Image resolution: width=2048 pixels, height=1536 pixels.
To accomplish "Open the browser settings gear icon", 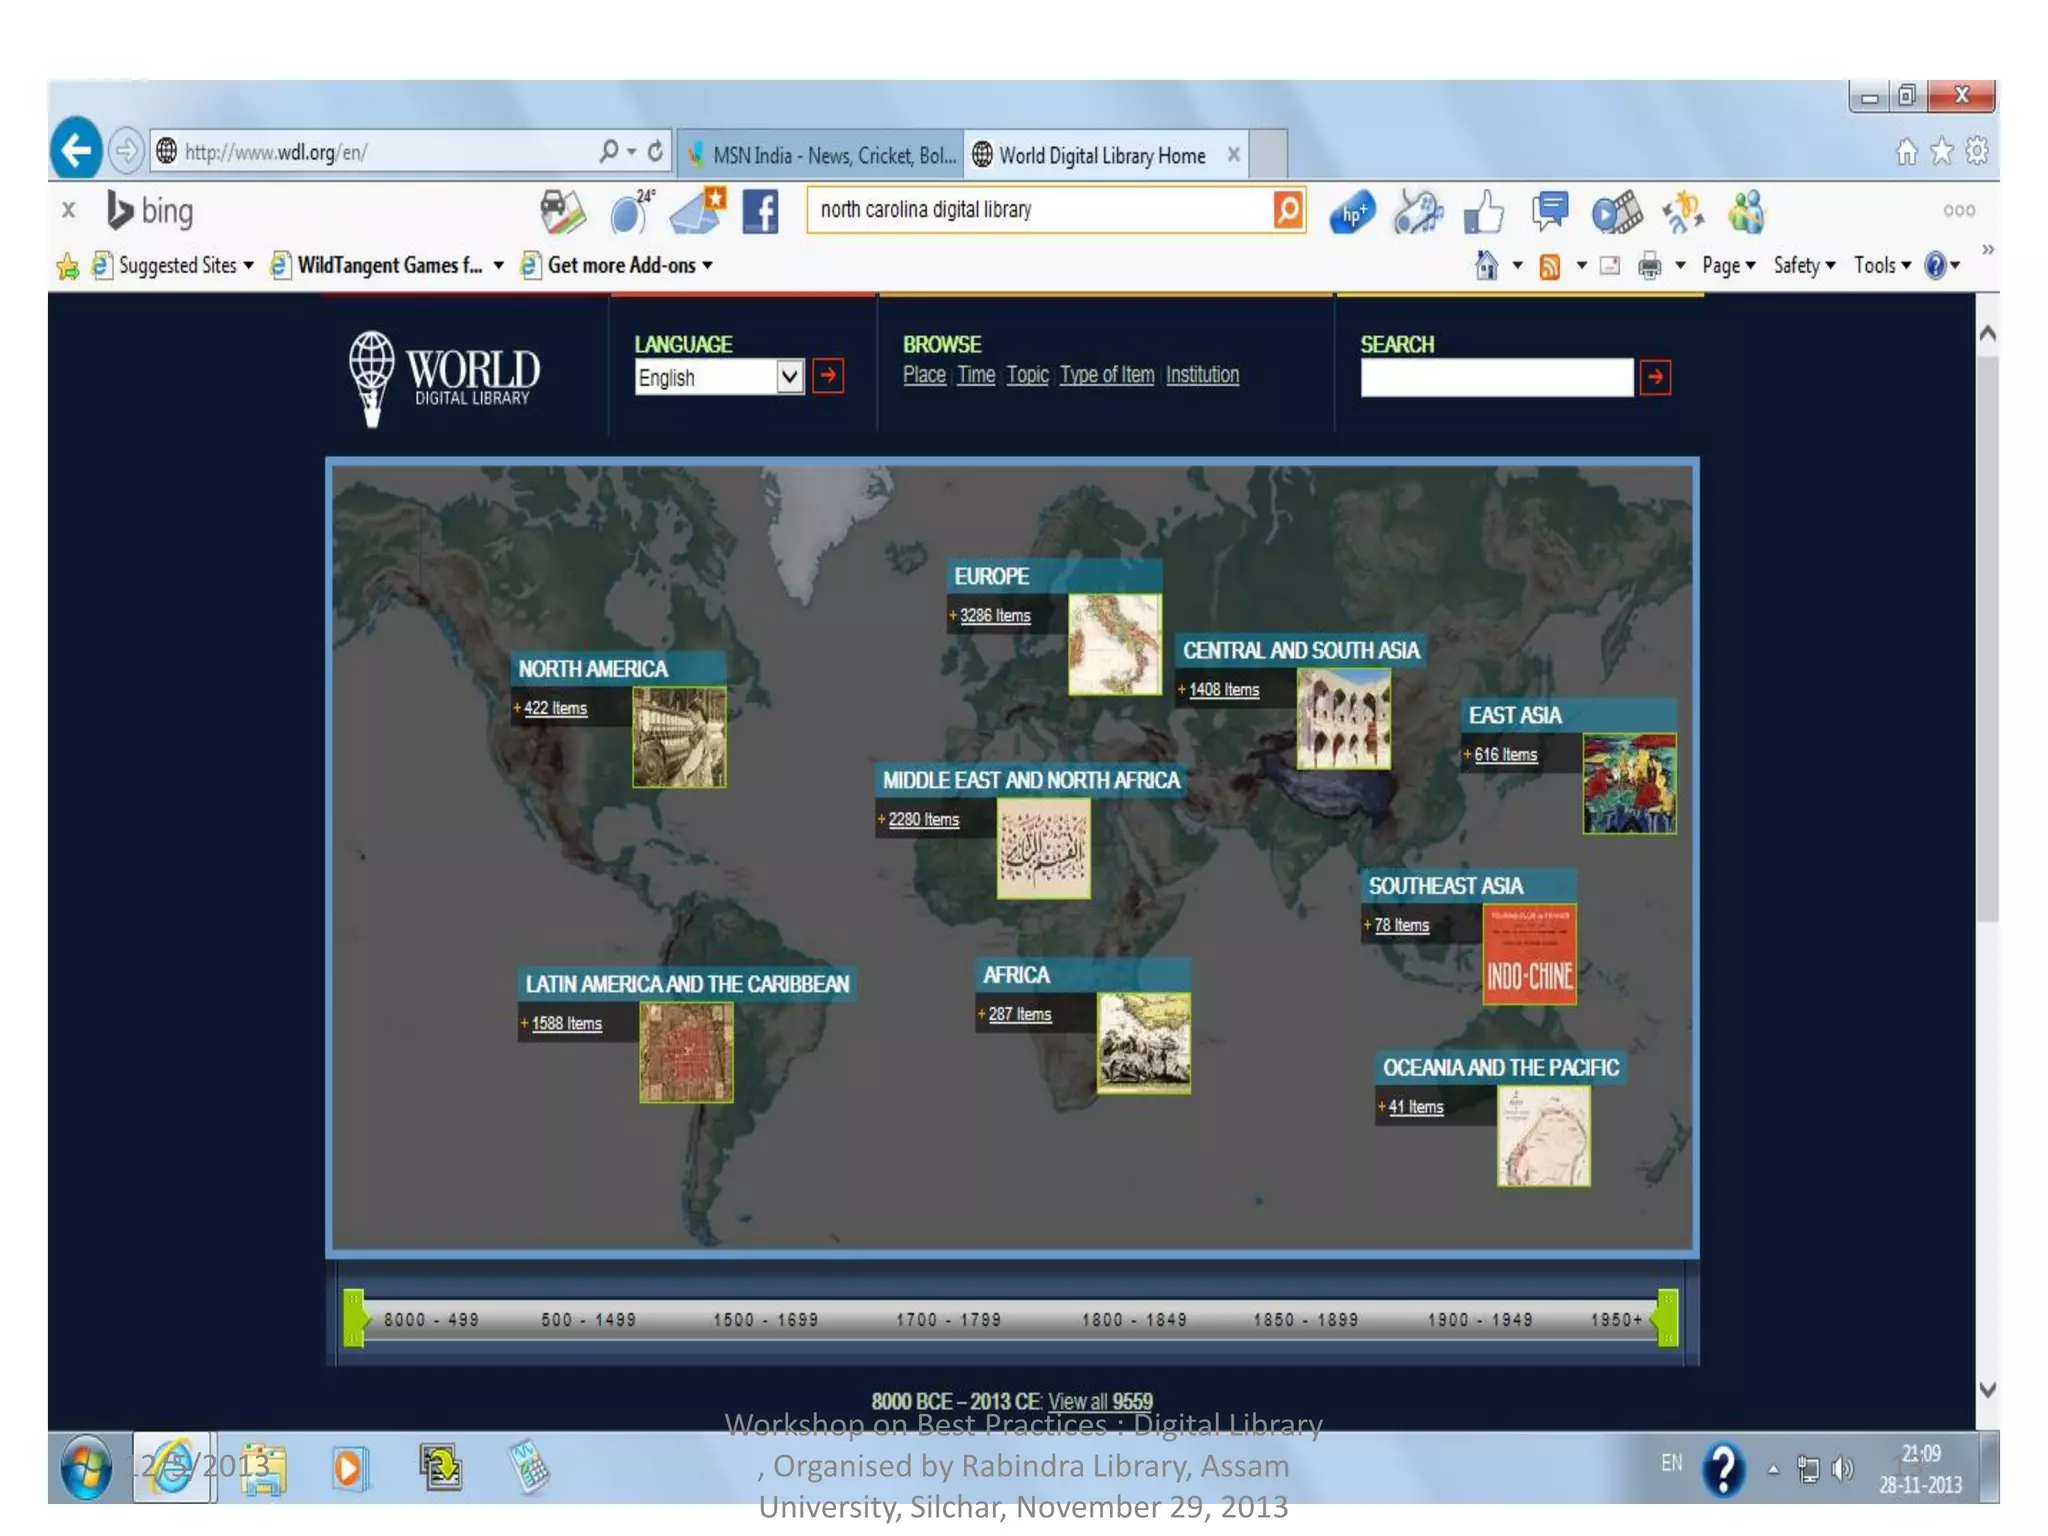I will [x=1976, y=151].
